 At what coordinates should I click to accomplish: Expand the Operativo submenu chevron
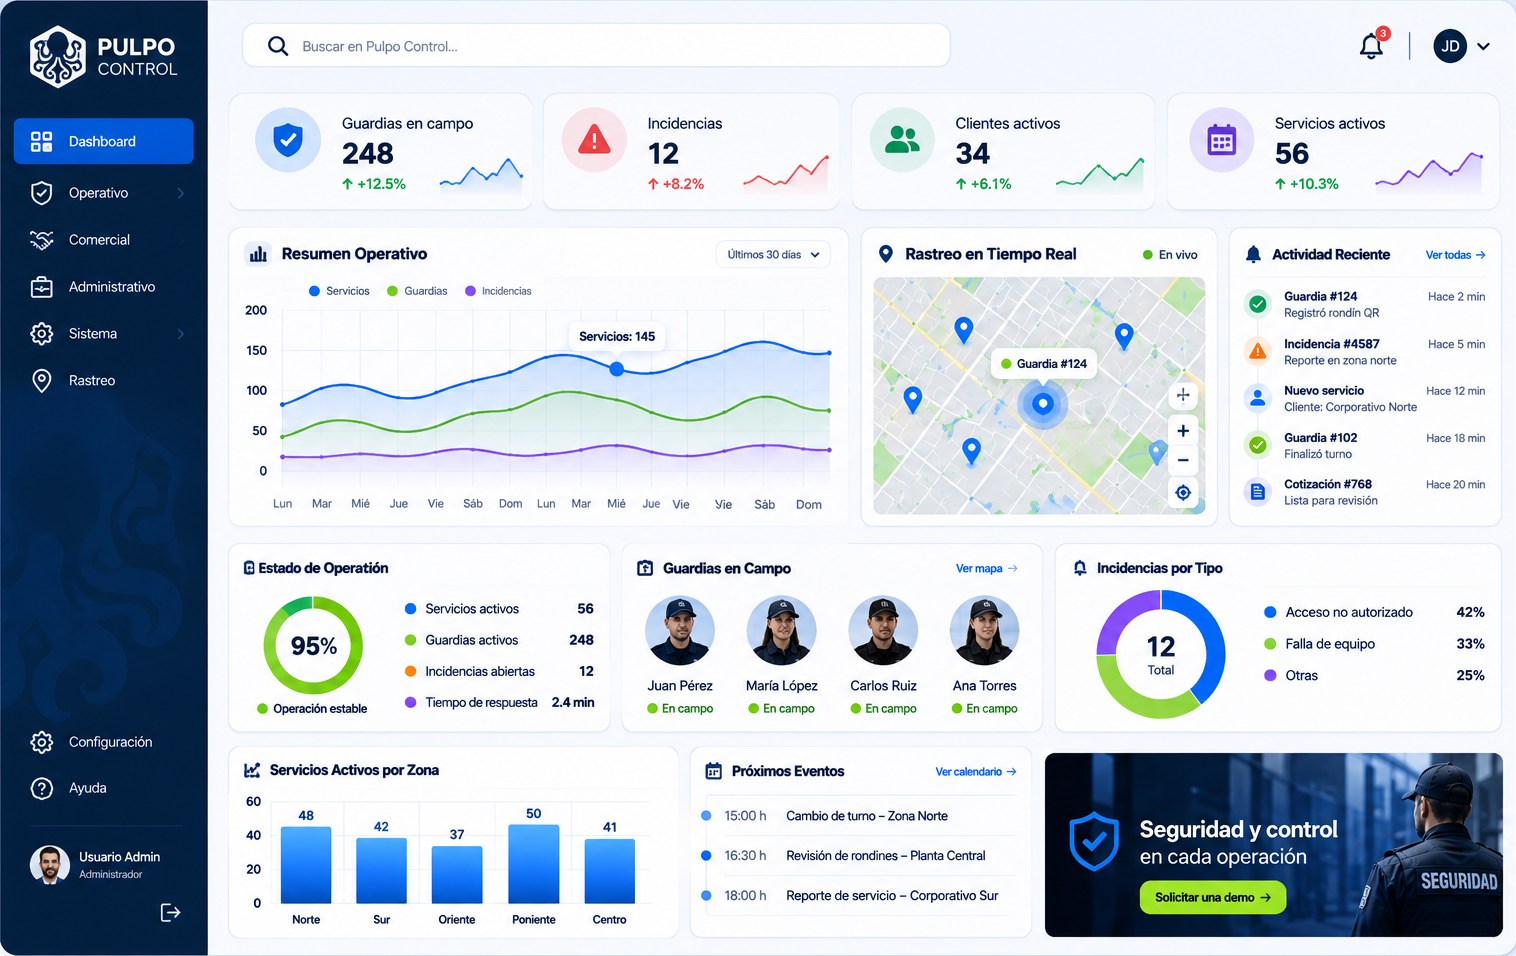coord(181,193)
